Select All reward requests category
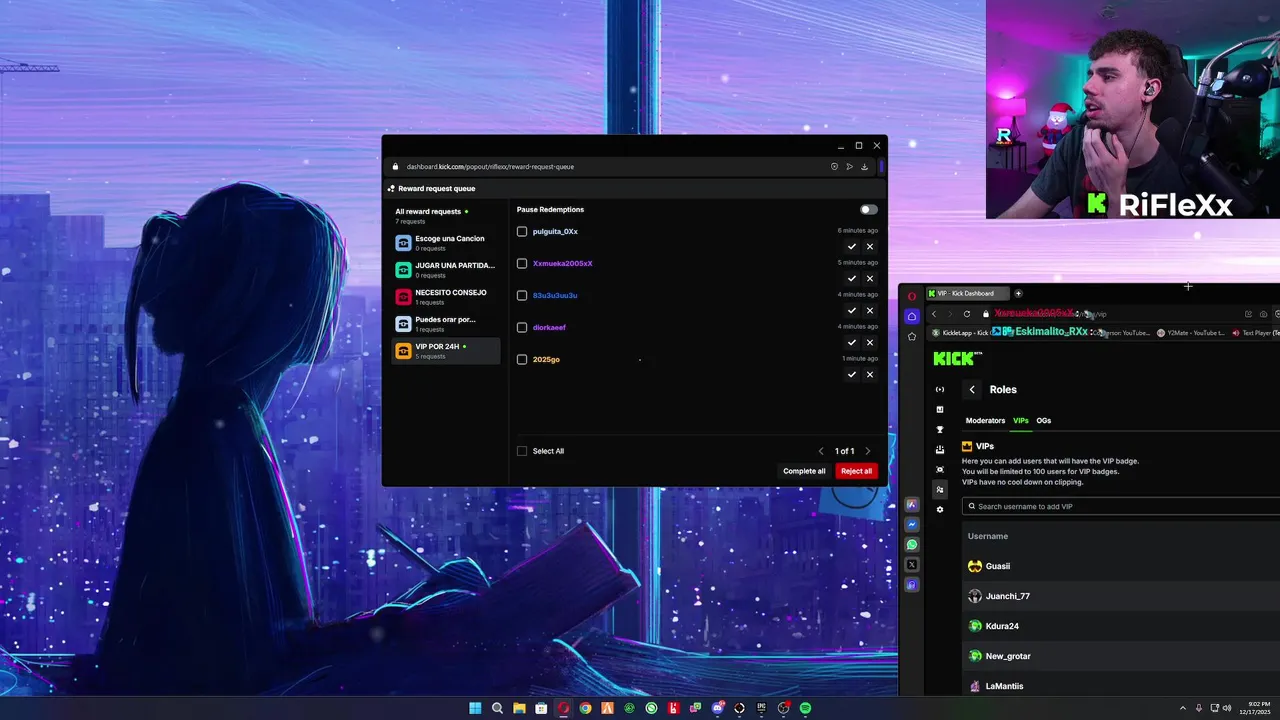The width and height of the screenshot is (1280, 720). pos(445,216)
